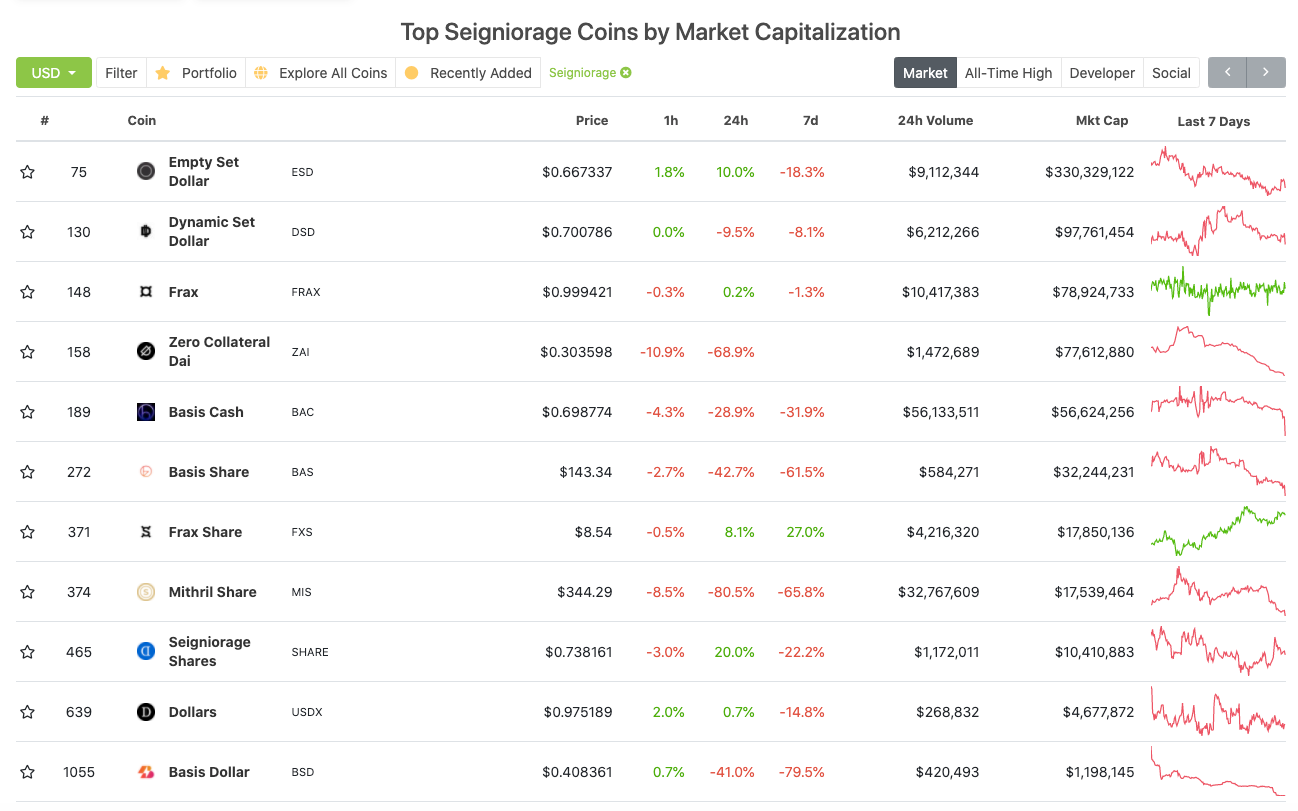Screen dimensions: 1298x811
Task: Sort by the 24h change column header
Action: point(736,120)
